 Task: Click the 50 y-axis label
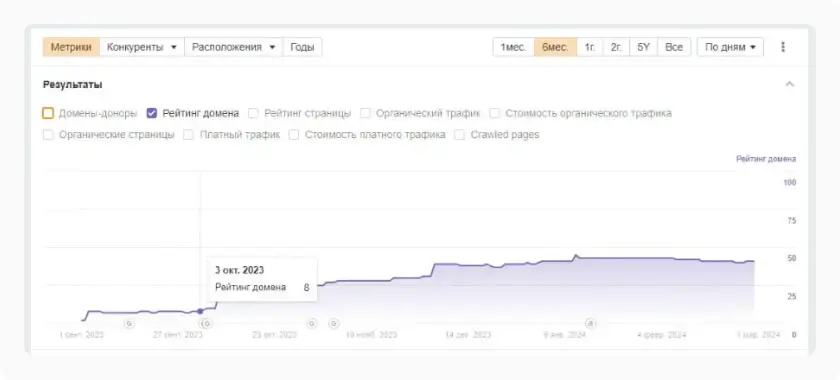(791, 258)
